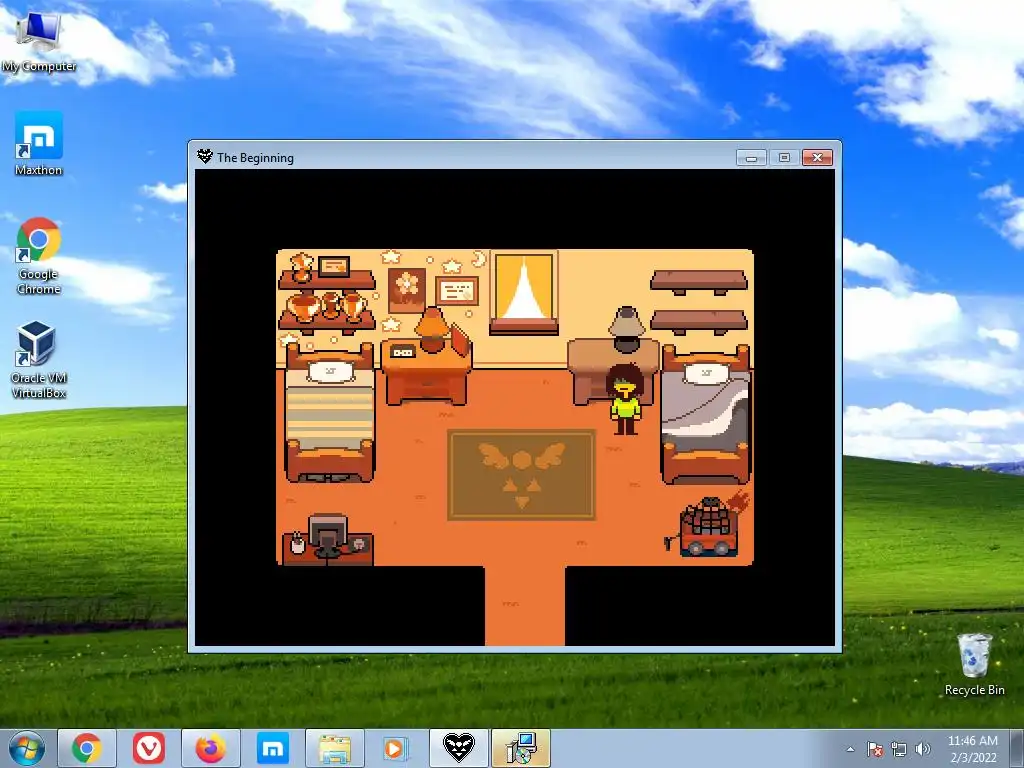Viewport: 1024px width, 768px height.
Task: Select the heart-logo game taskbar button
Action: click(x=458, y=748)
